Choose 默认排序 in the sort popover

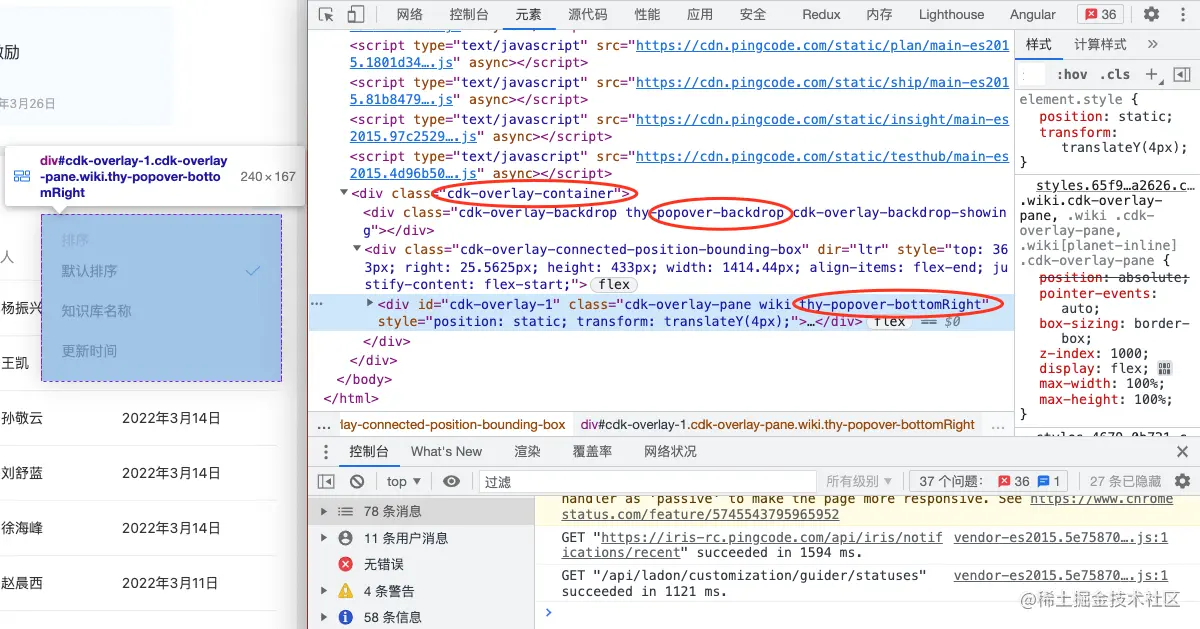[x=160, y=271]
